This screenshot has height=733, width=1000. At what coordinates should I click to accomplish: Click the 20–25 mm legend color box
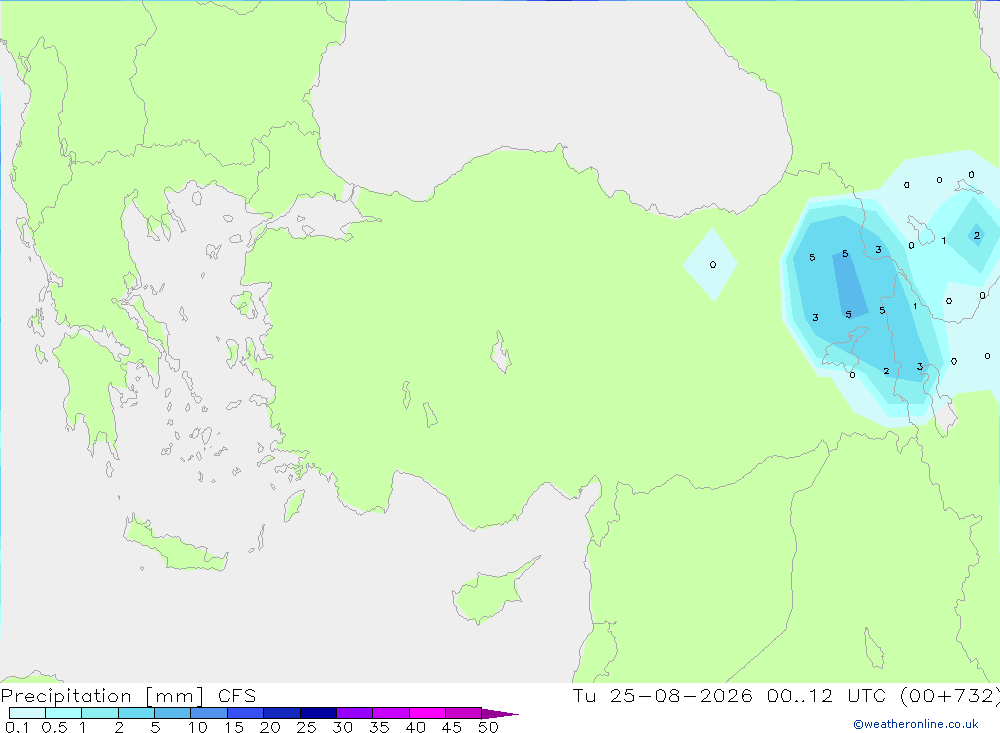[282, 713]
